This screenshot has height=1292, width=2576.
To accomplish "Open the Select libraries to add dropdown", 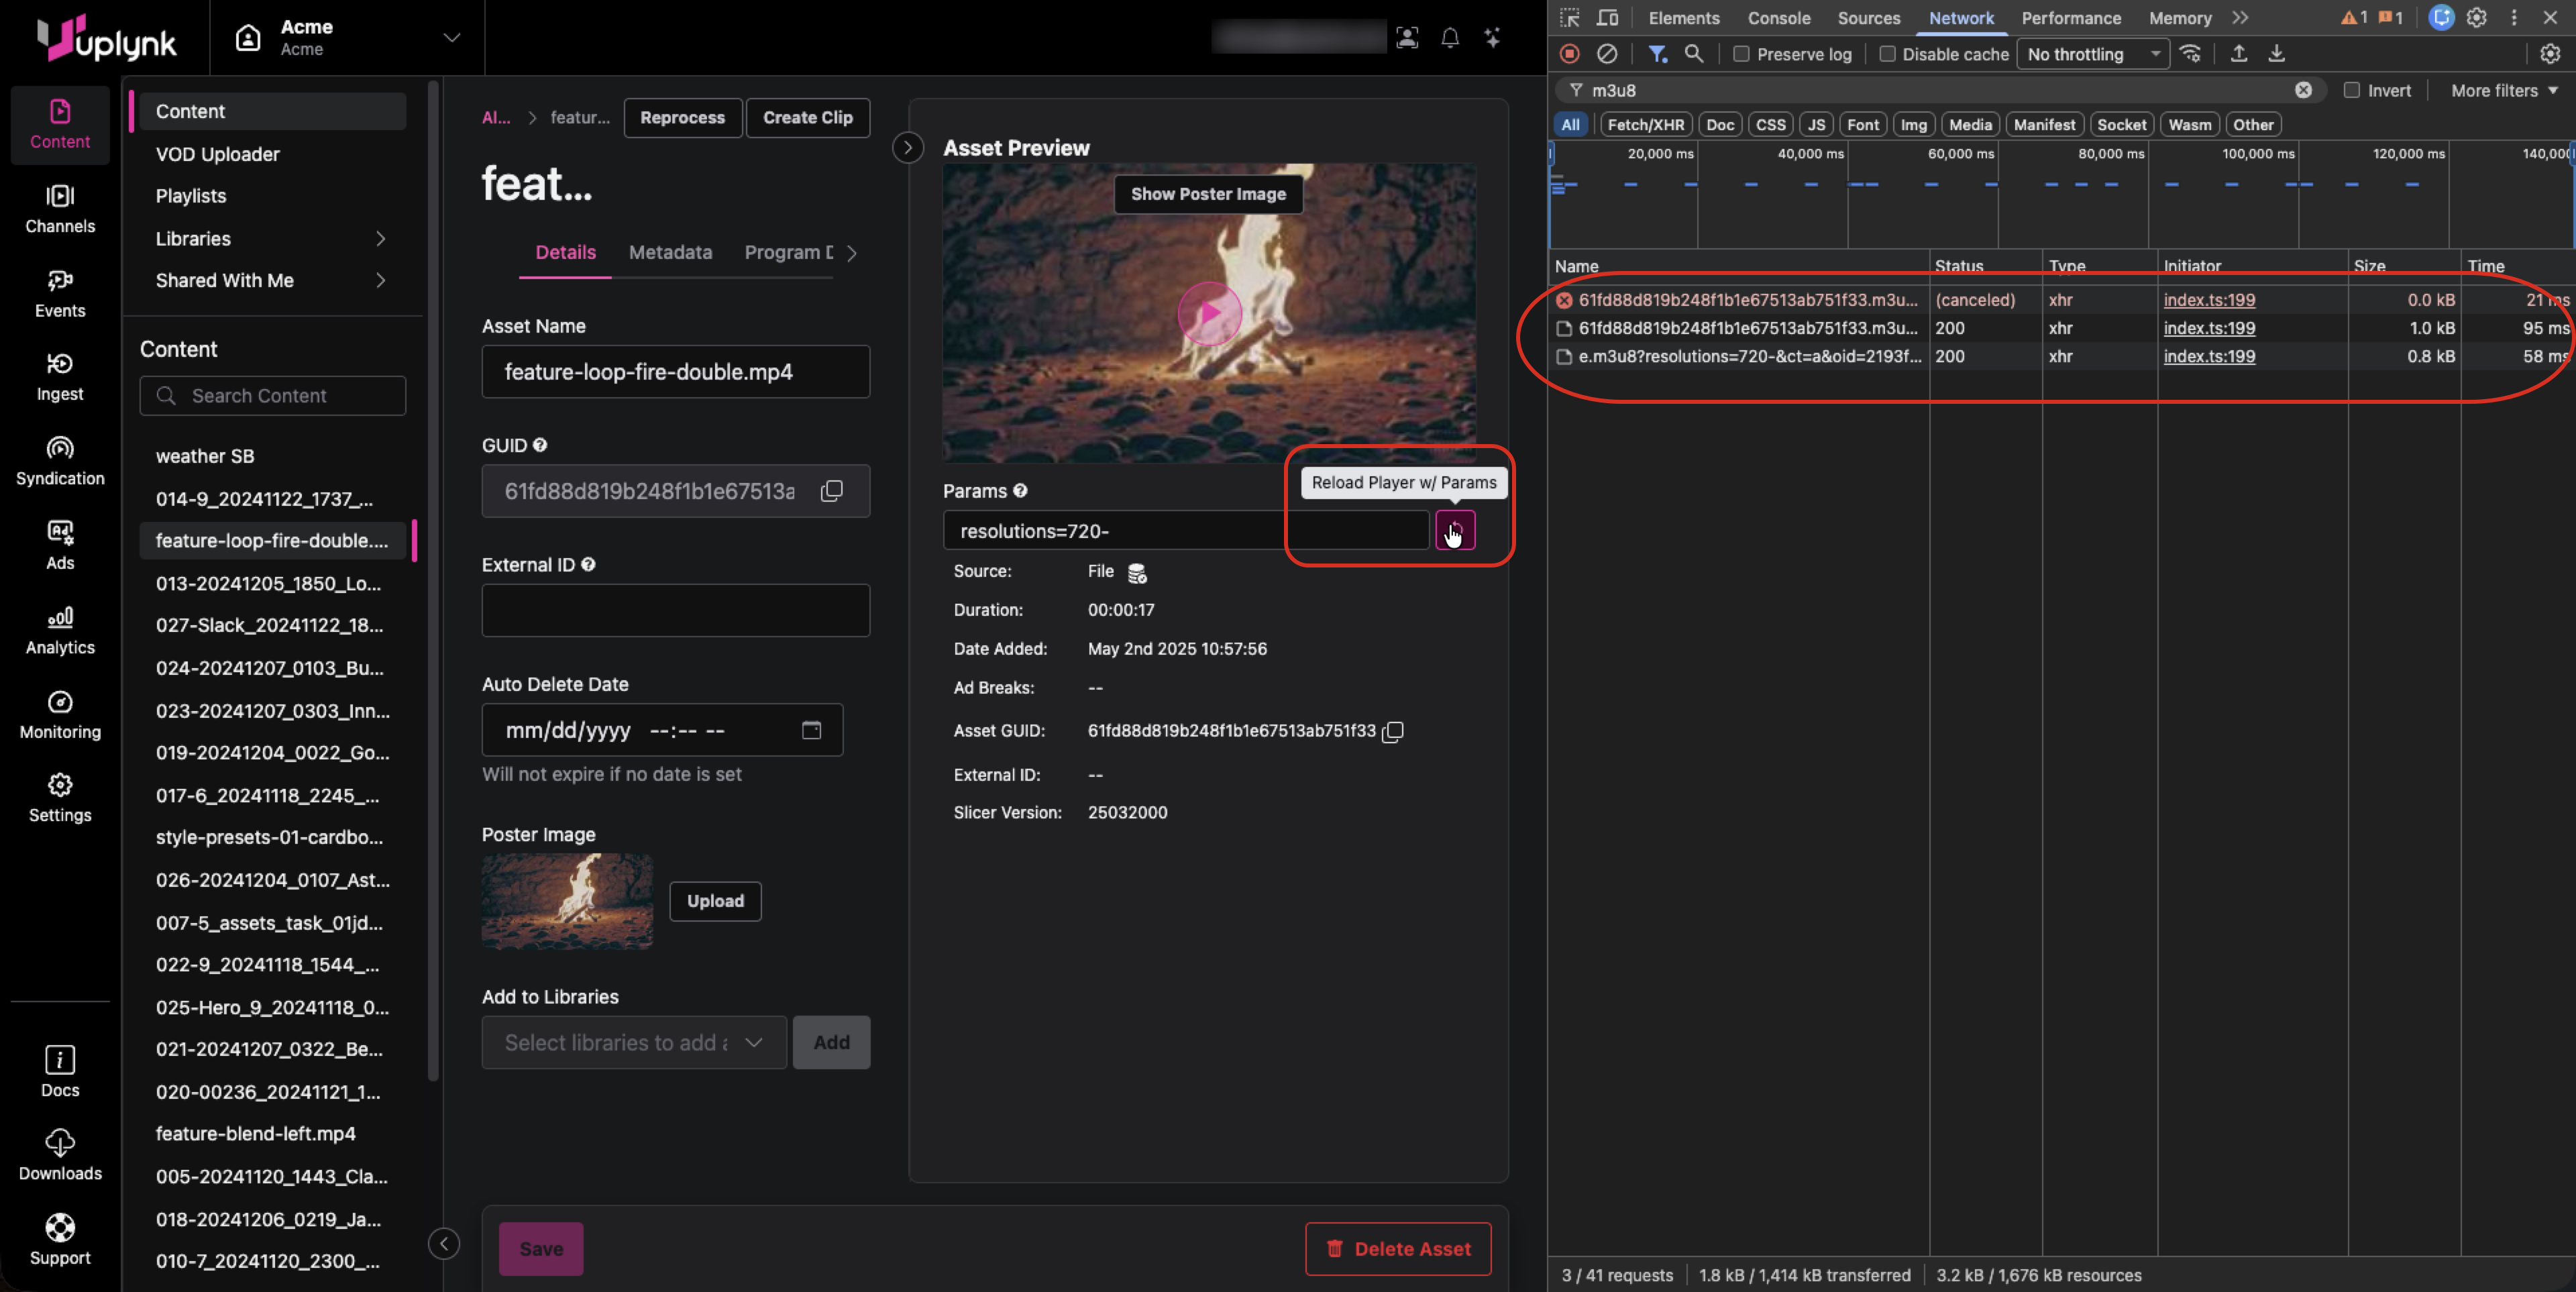I will [x=633, y=1043].
